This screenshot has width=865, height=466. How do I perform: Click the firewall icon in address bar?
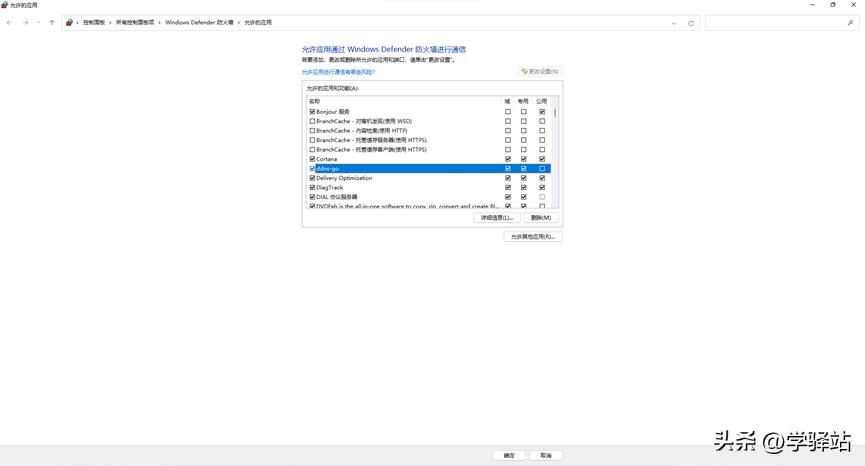pyautogui.click(x=70, y=23)
